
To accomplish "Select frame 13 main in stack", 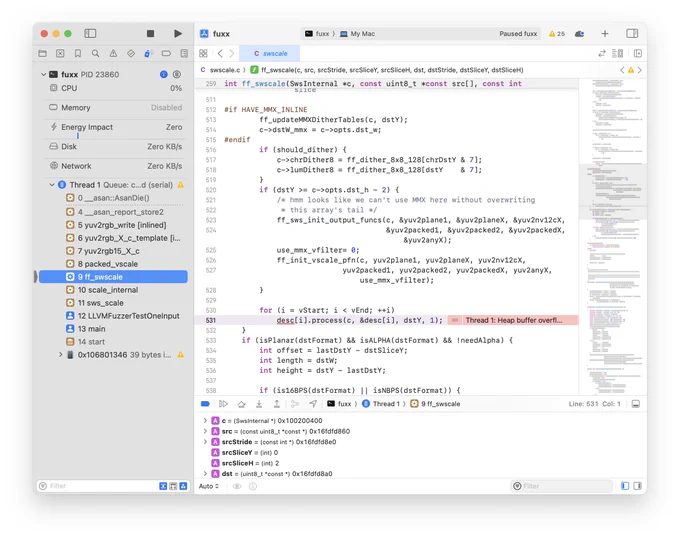I will pyautogui.click(x=91, y=328).
